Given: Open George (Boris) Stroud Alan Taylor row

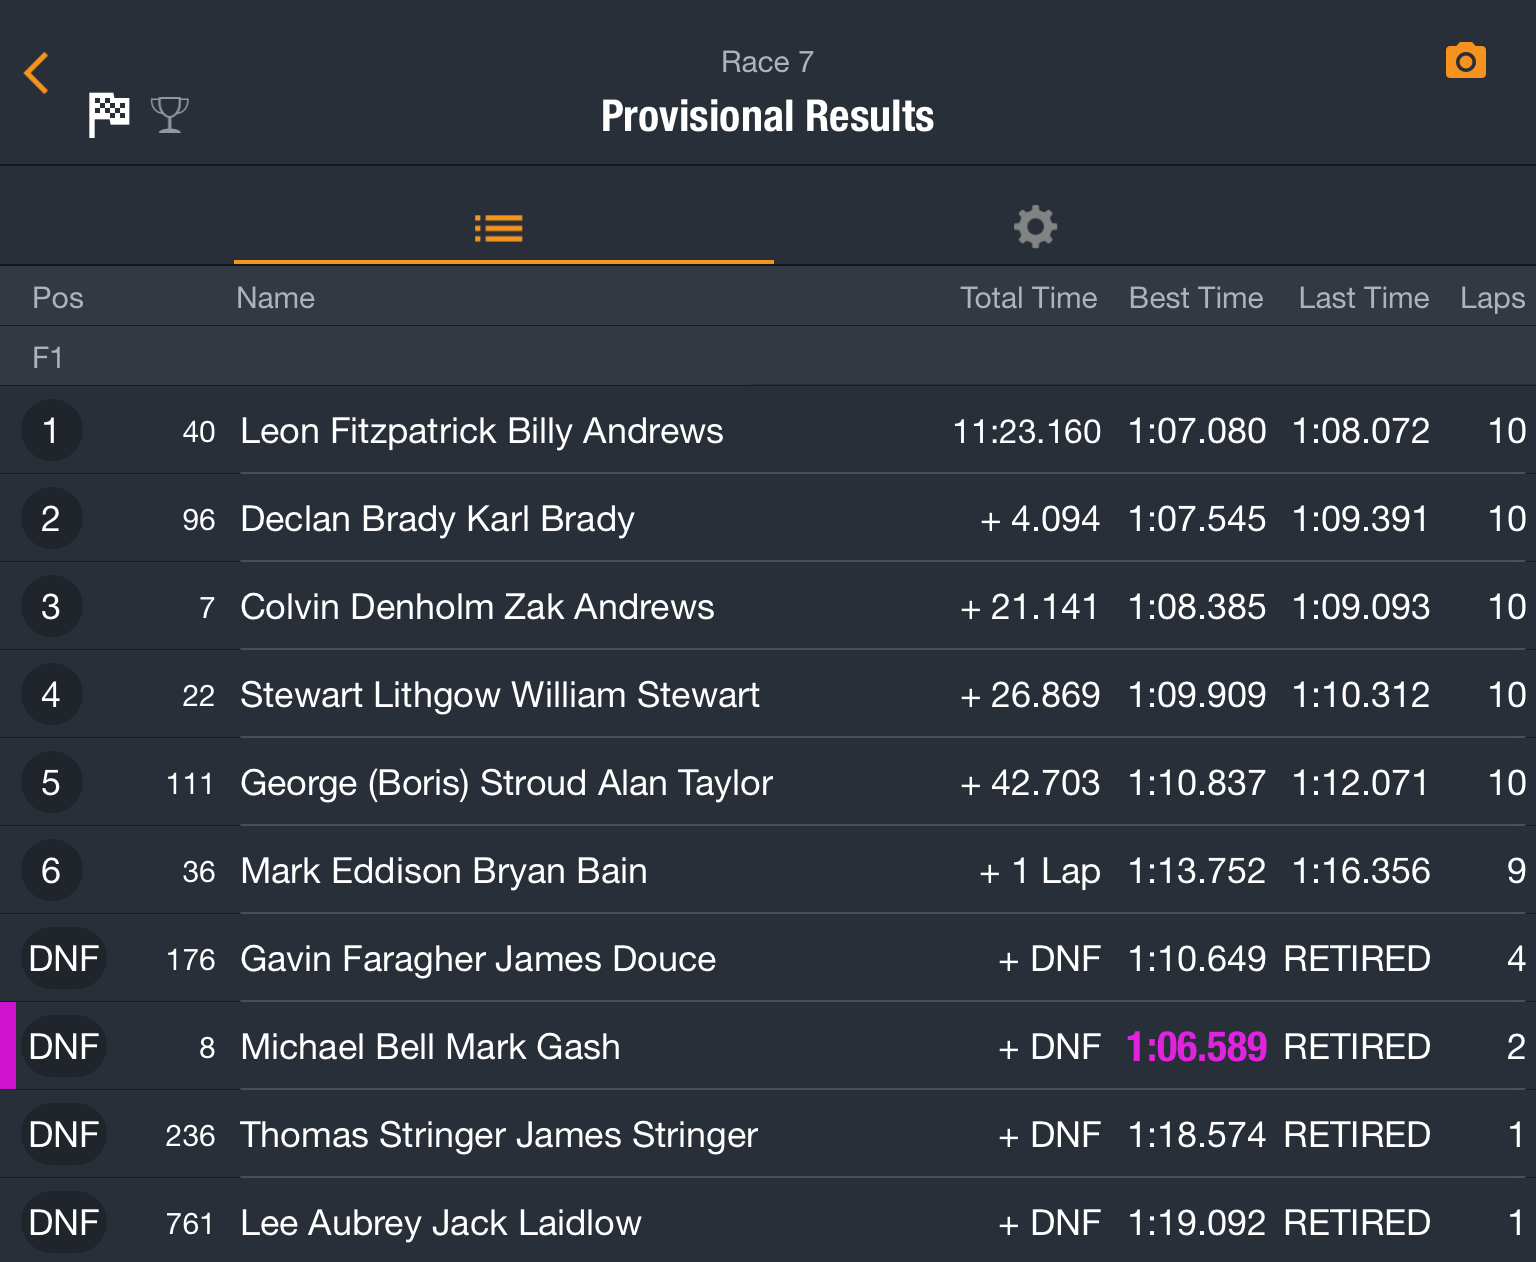Looking at the screenshot, I should 768,783.
